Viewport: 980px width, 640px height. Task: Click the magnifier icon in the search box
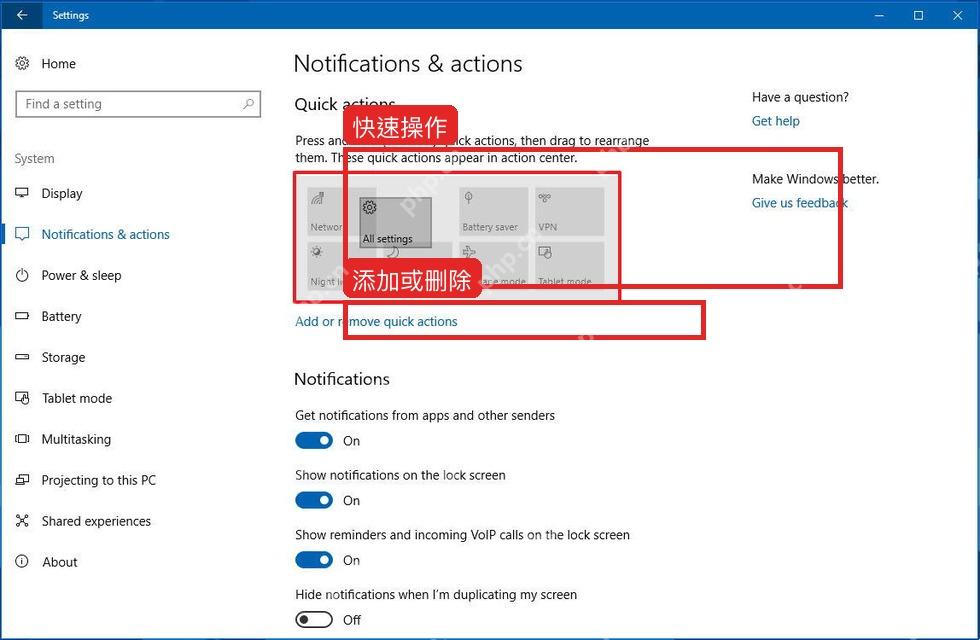pos(248,104)
